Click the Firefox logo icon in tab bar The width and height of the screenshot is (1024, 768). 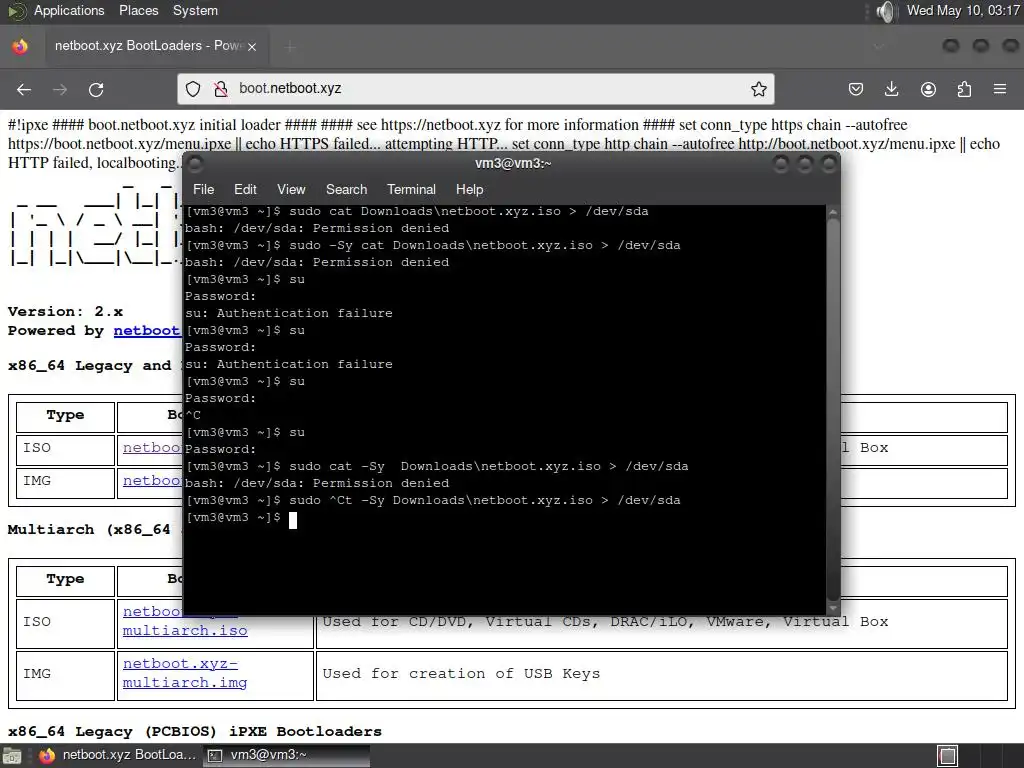tap(20, 46)
